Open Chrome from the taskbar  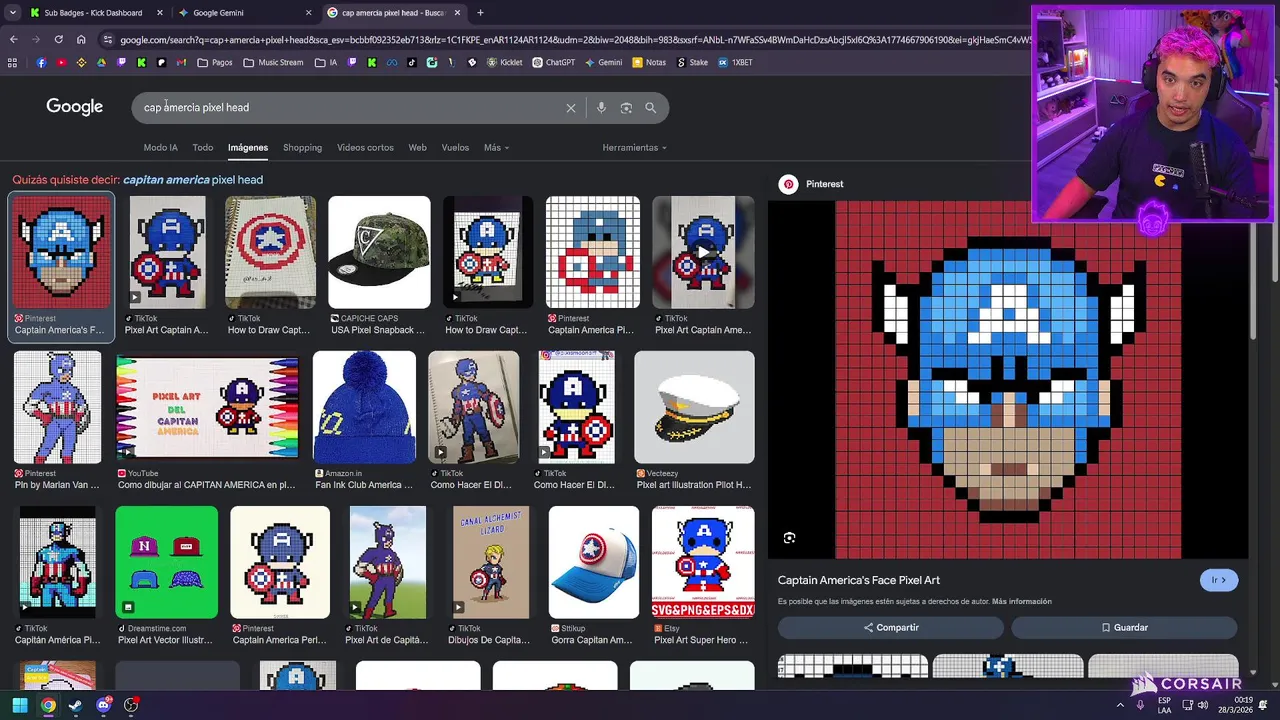[x=48, y=705]
